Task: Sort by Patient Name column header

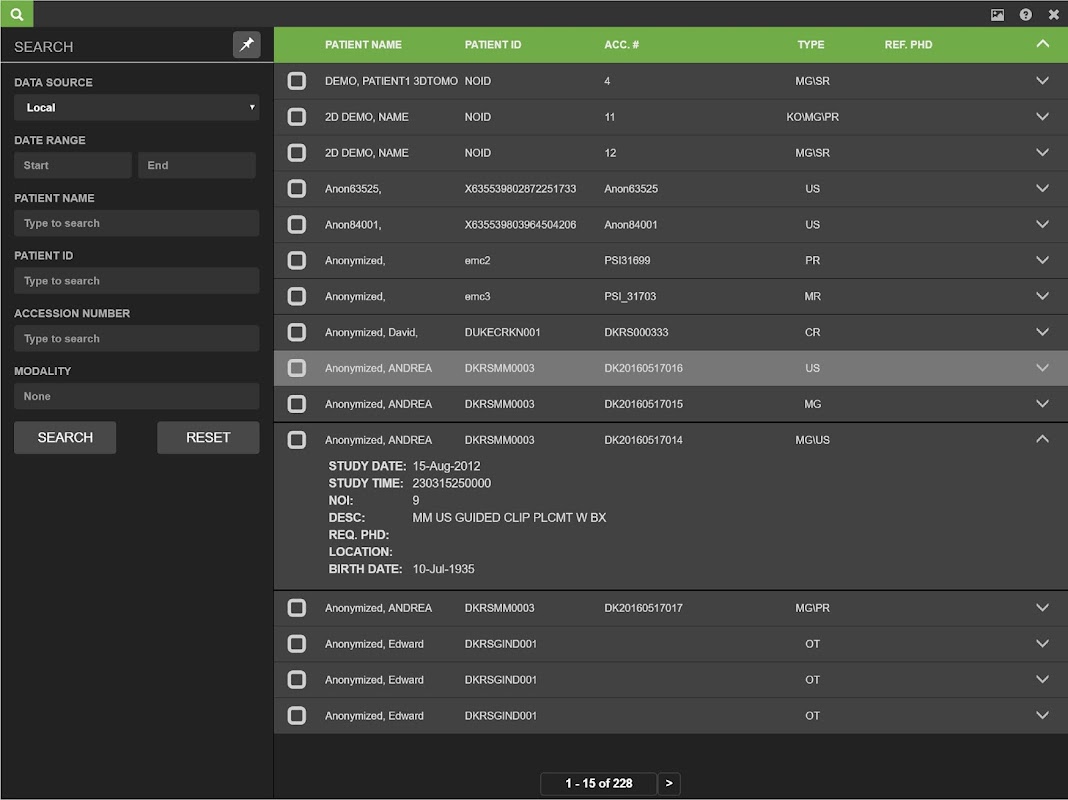Action: 363,45
